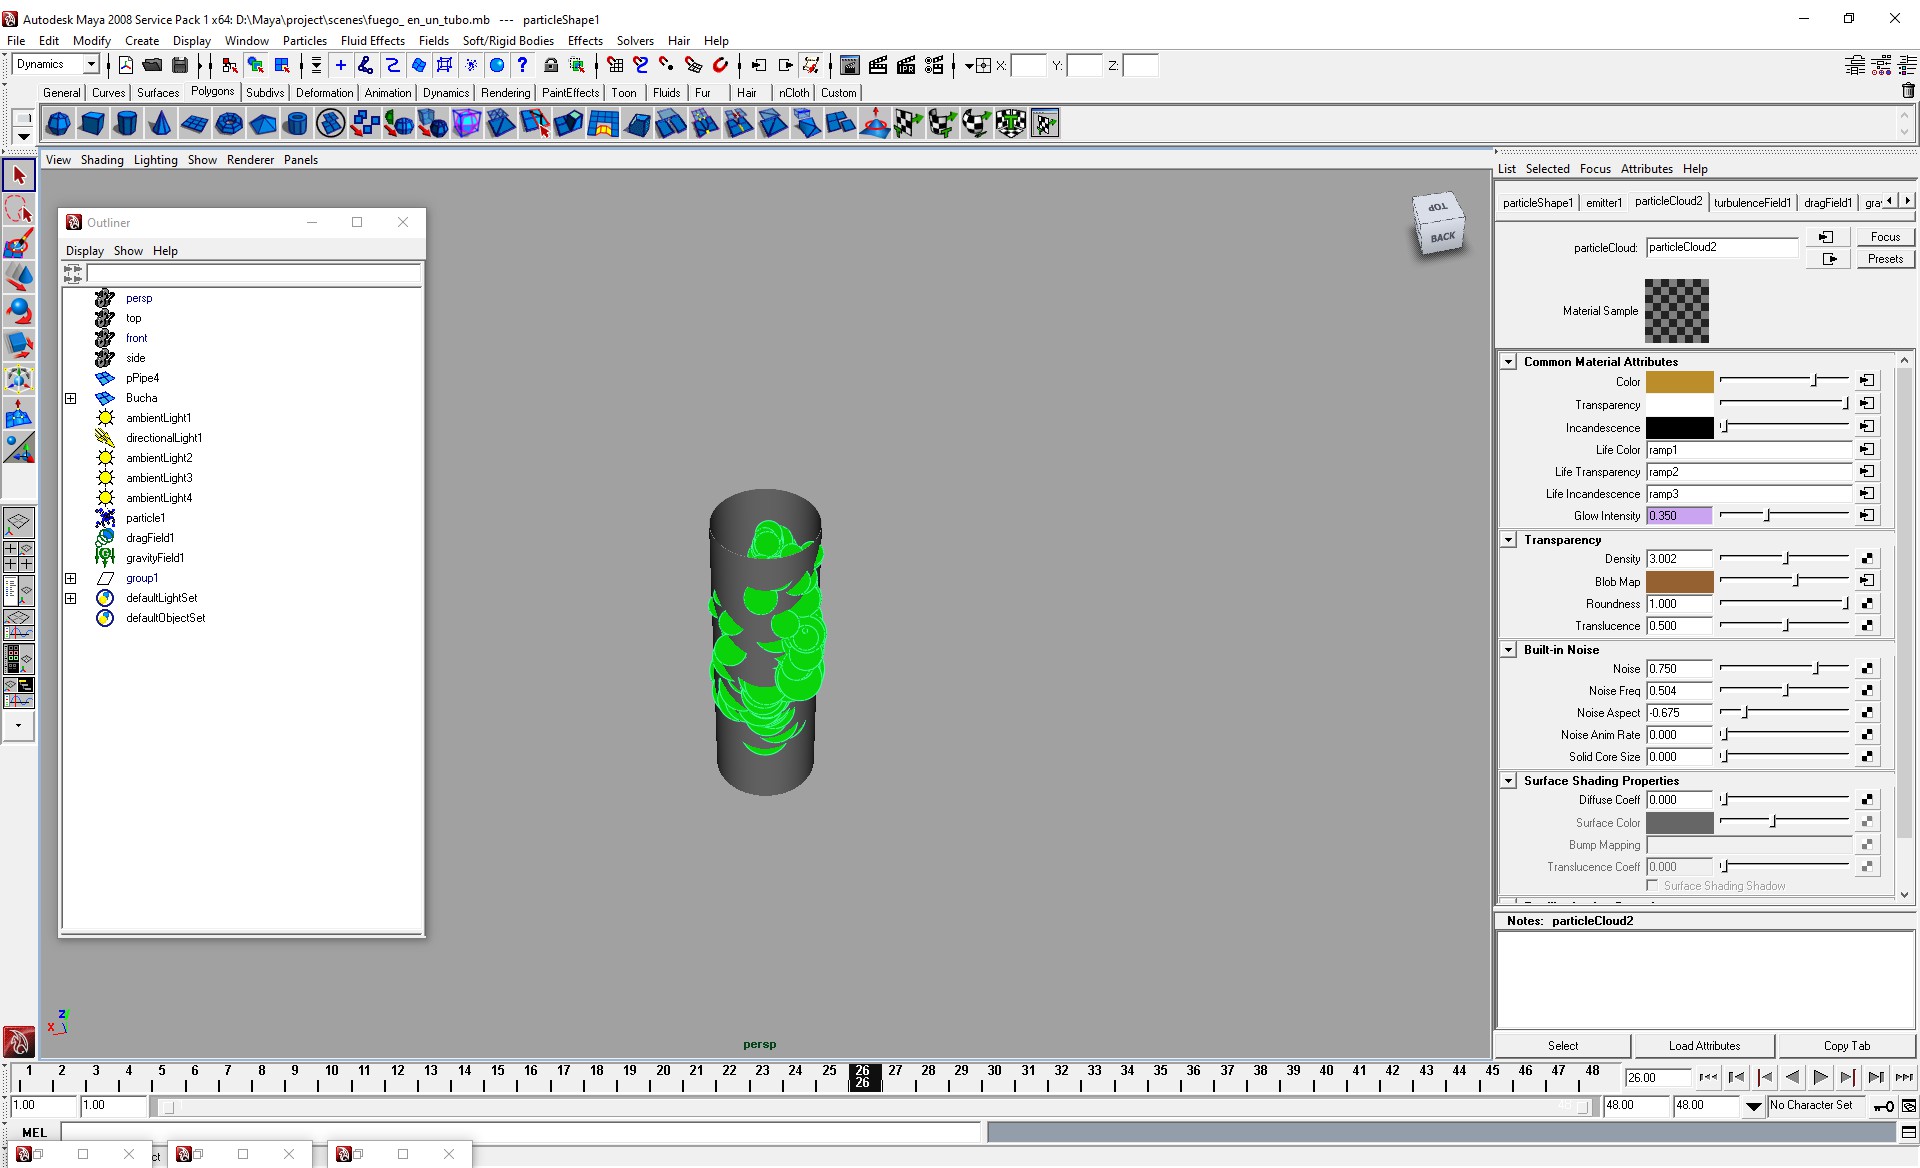
Task: Open the Dynamics menu set dropdown
Action: coord(91,64)
